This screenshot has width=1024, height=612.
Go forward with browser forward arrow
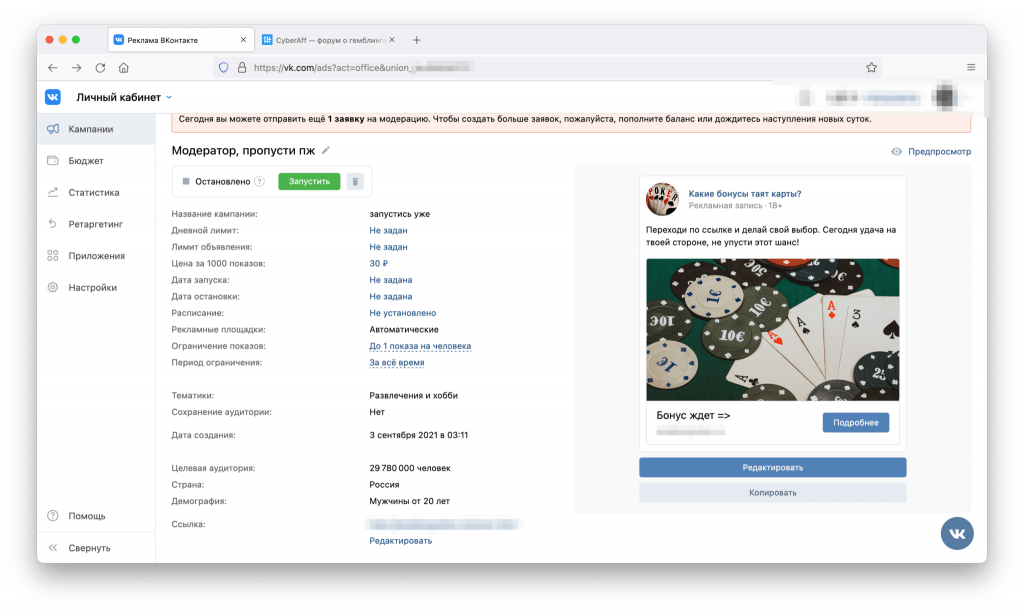[76, 67]
